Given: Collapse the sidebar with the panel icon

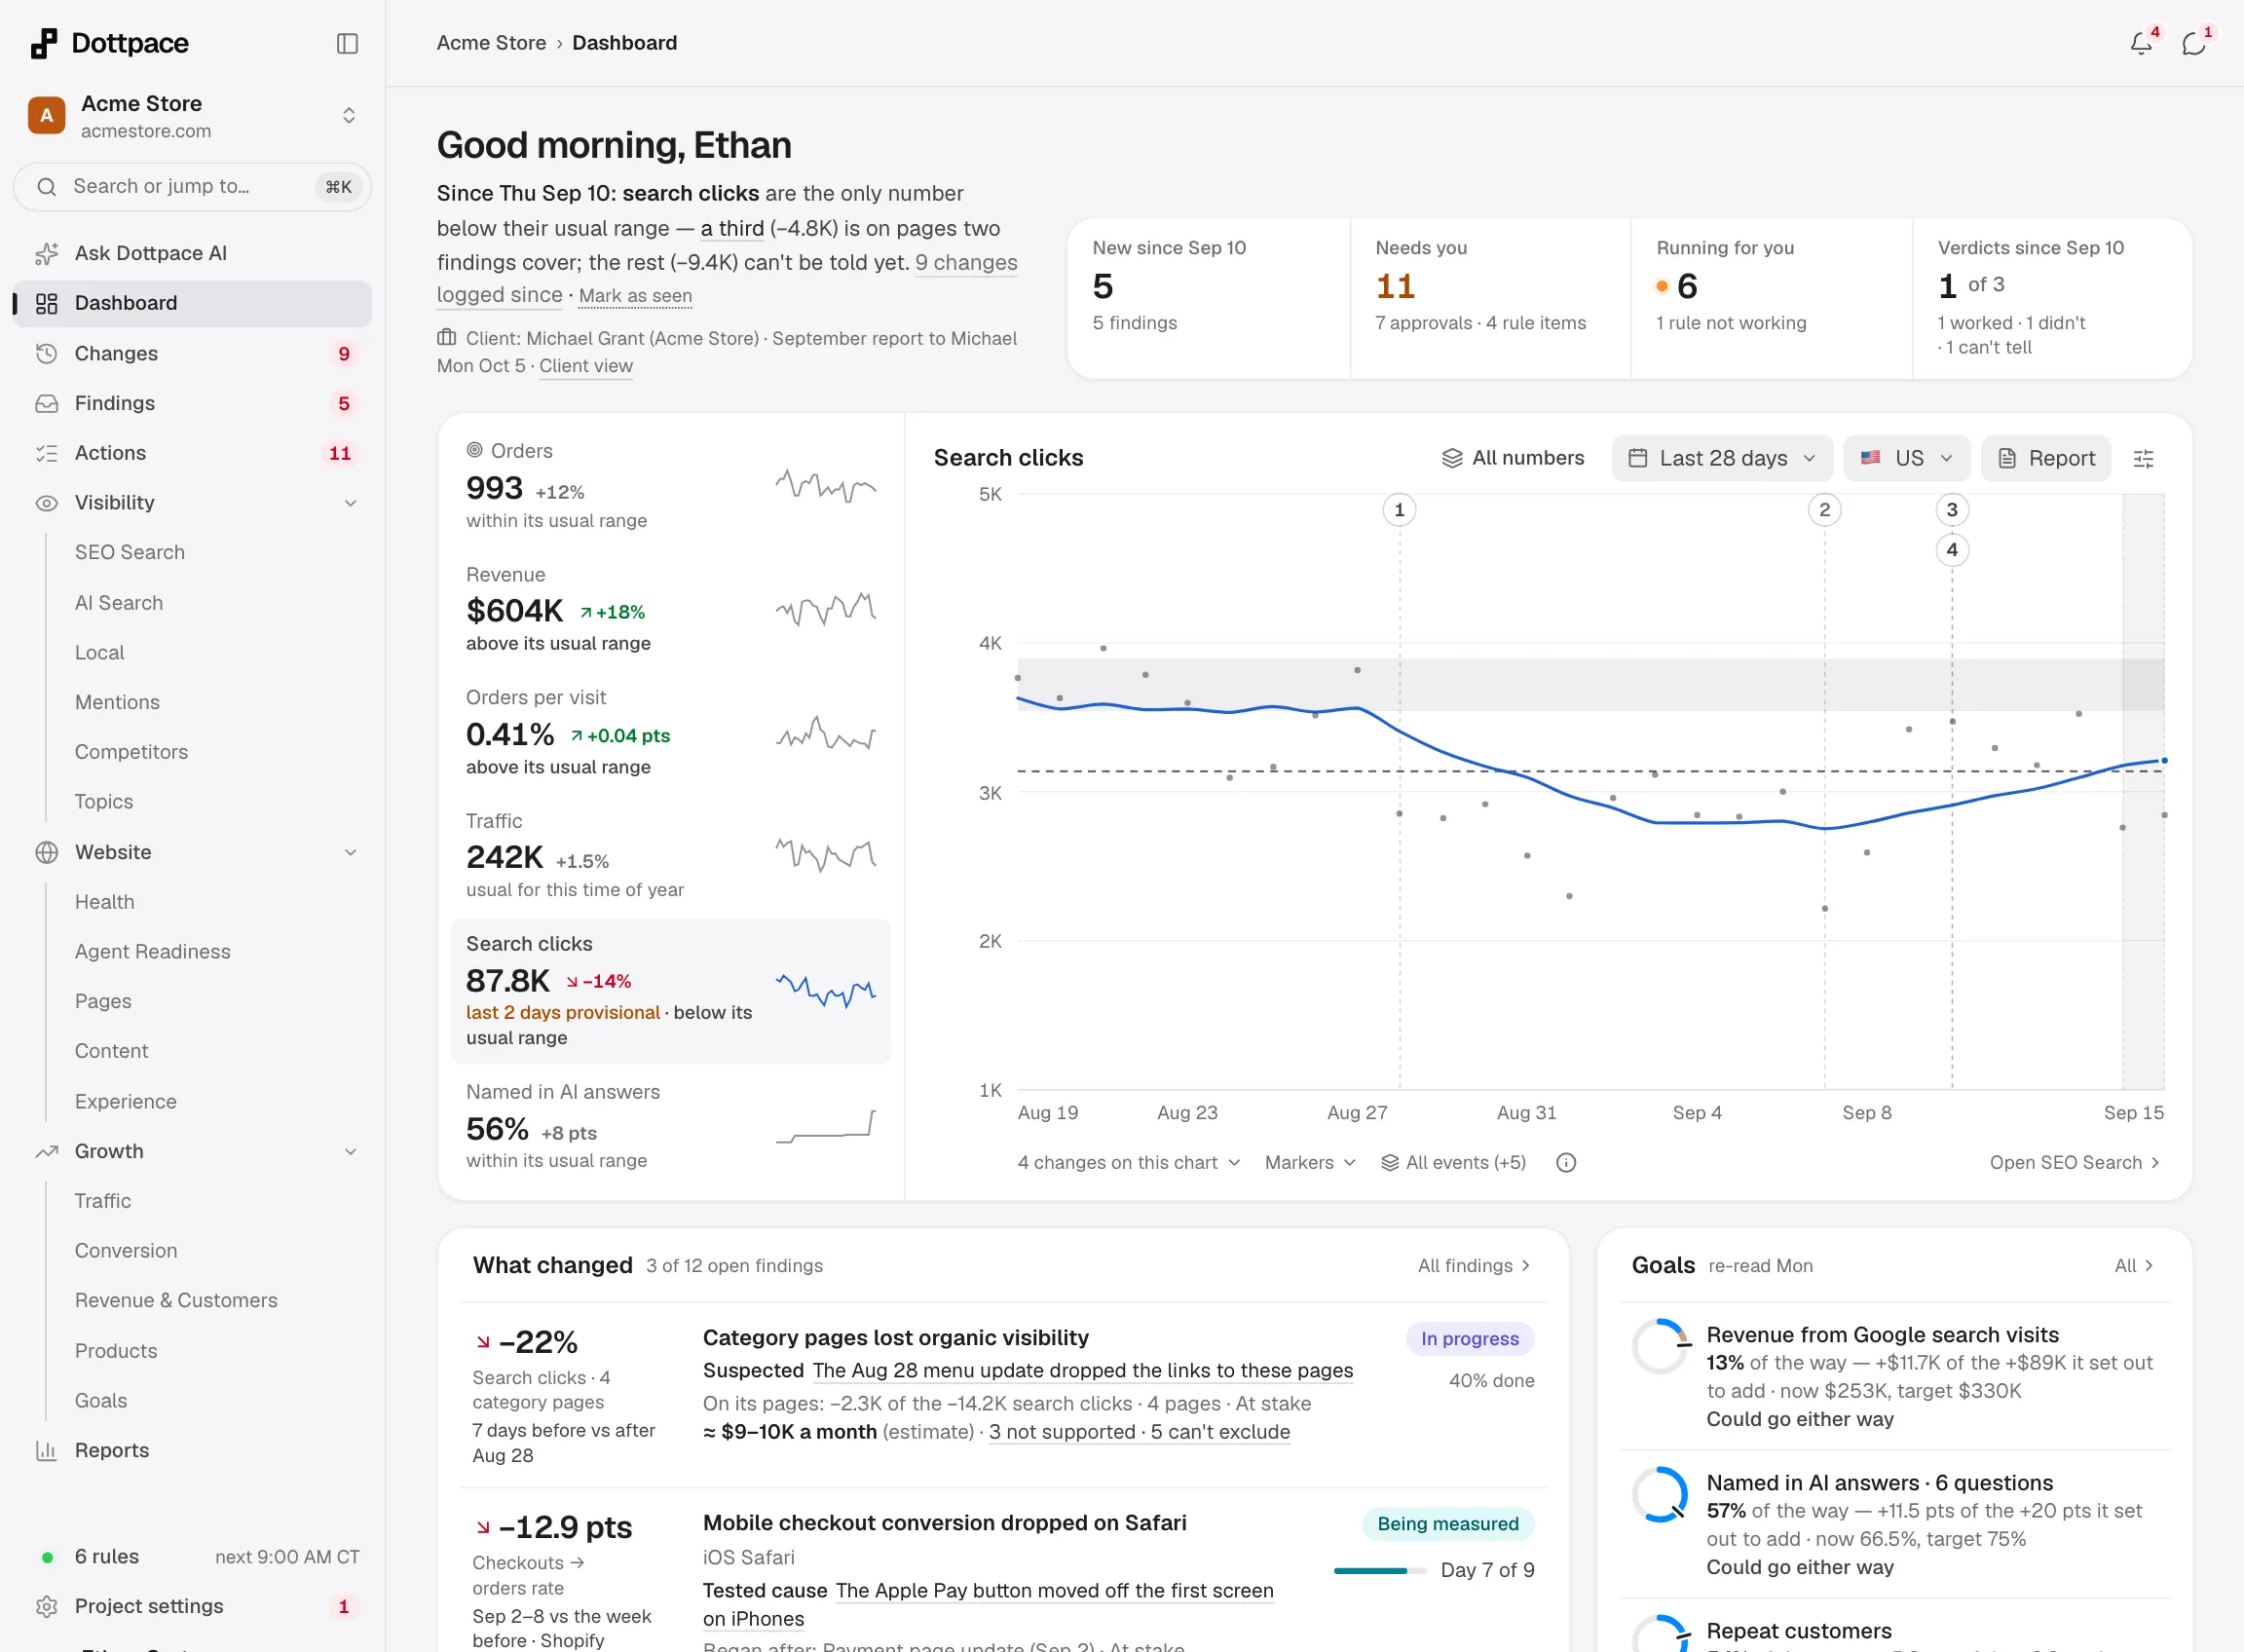Looking at the screenshot, I should click(347, 43).
